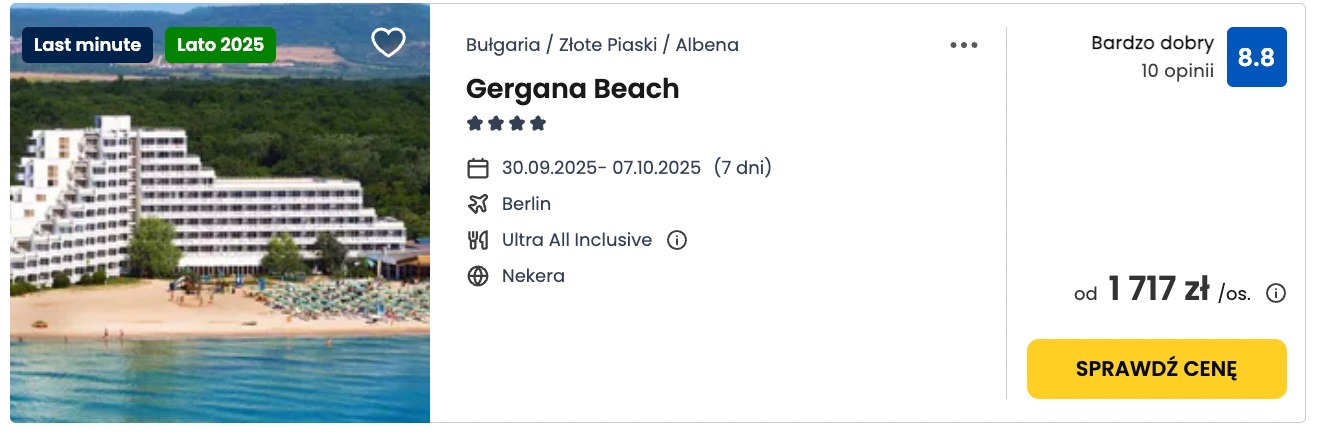
Task: Click the blue 8.8 rating badge
Action: (1256, 57)
